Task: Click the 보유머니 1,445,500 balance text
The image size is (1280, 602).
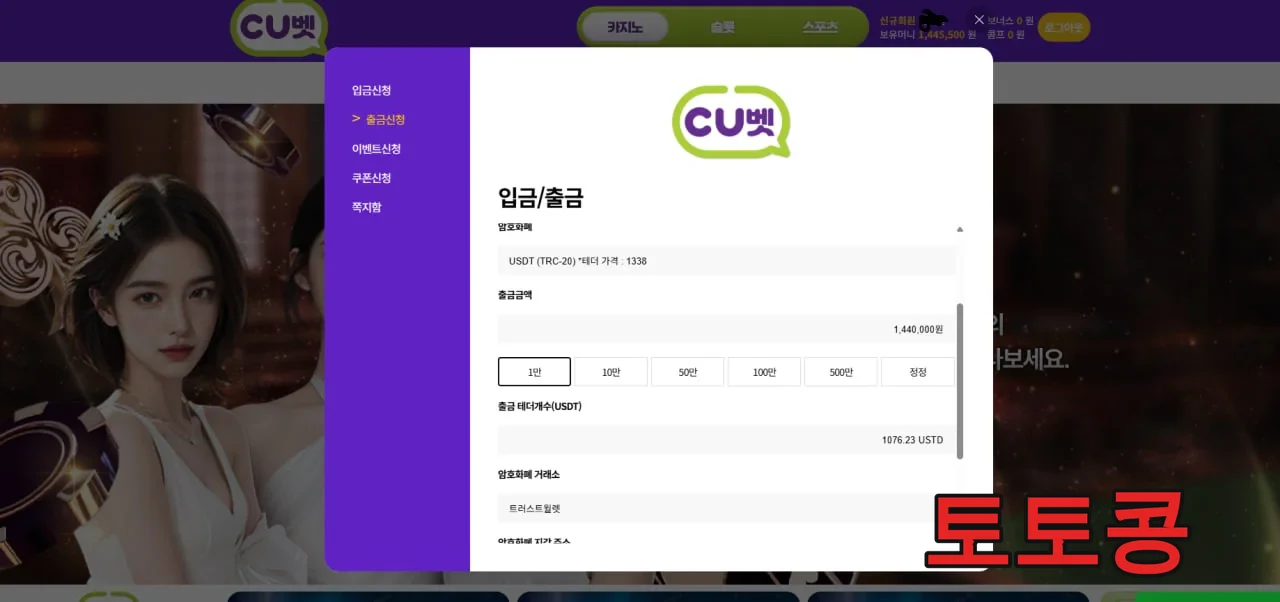Action: point(928,34)
